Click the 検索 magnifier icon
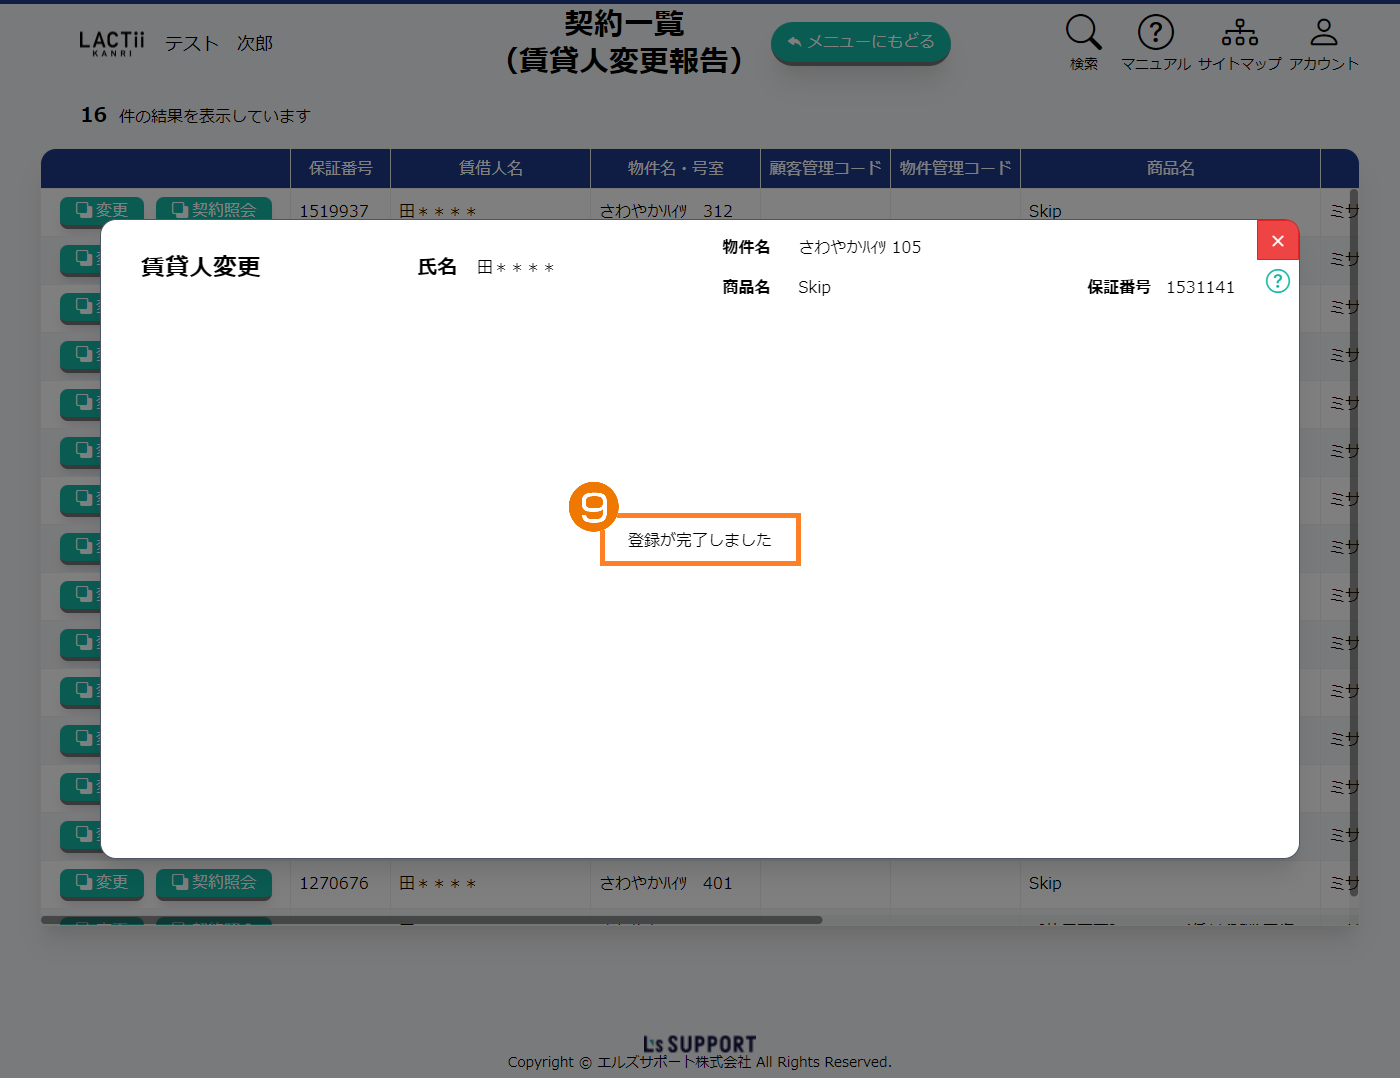Viewport: 1400px width, 1078px height. tap(1083, 34)
